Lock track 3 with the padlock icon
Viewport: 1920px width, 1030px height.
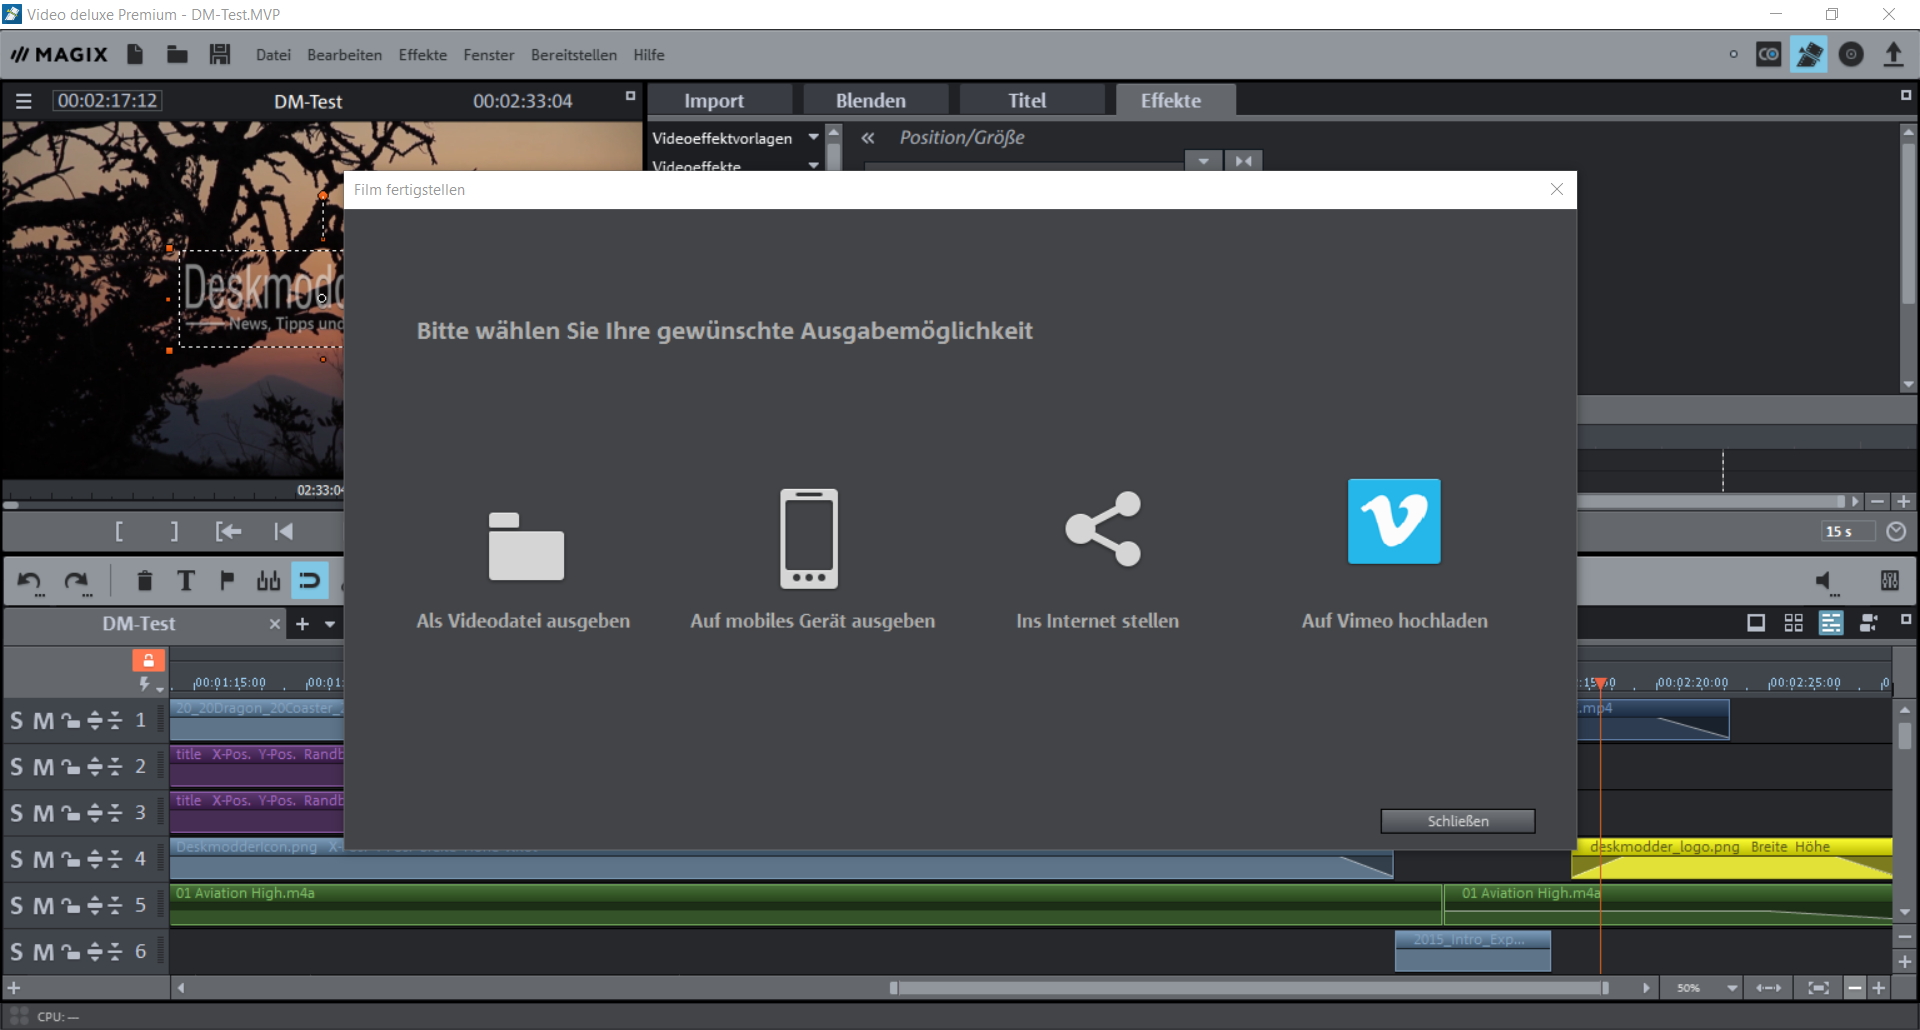[70, 813]
